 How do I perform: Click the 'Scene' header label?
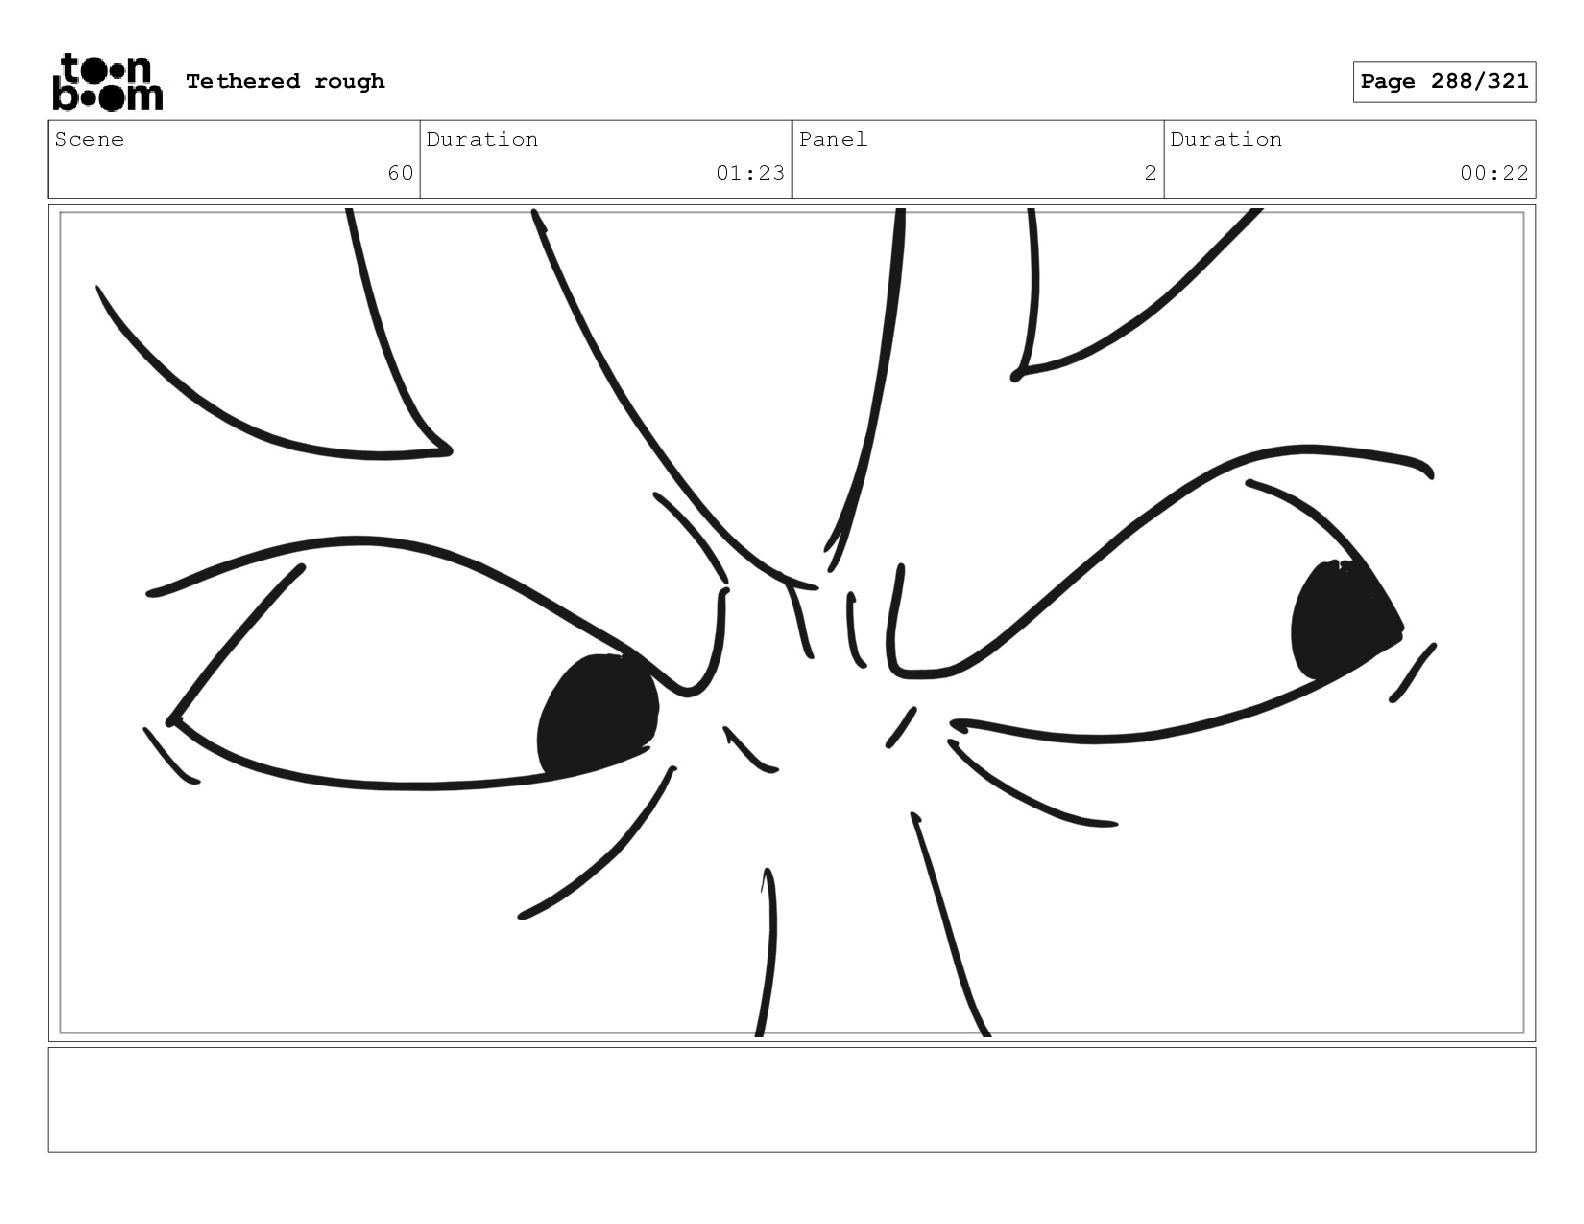[89, 139]
